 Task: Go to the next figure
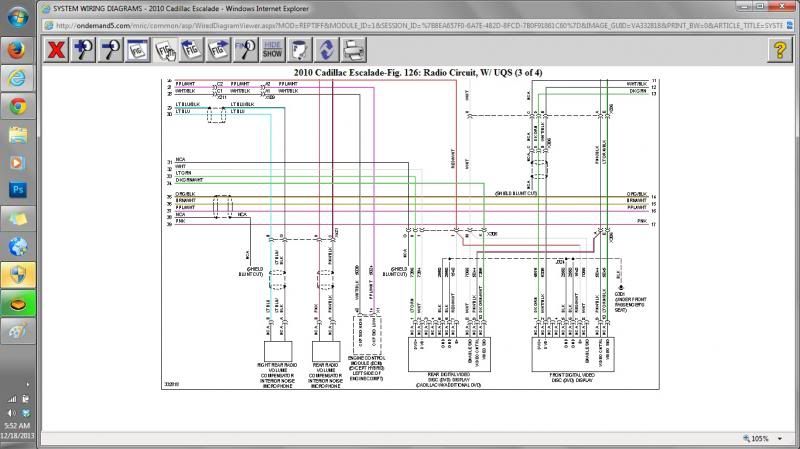[218, 50]
